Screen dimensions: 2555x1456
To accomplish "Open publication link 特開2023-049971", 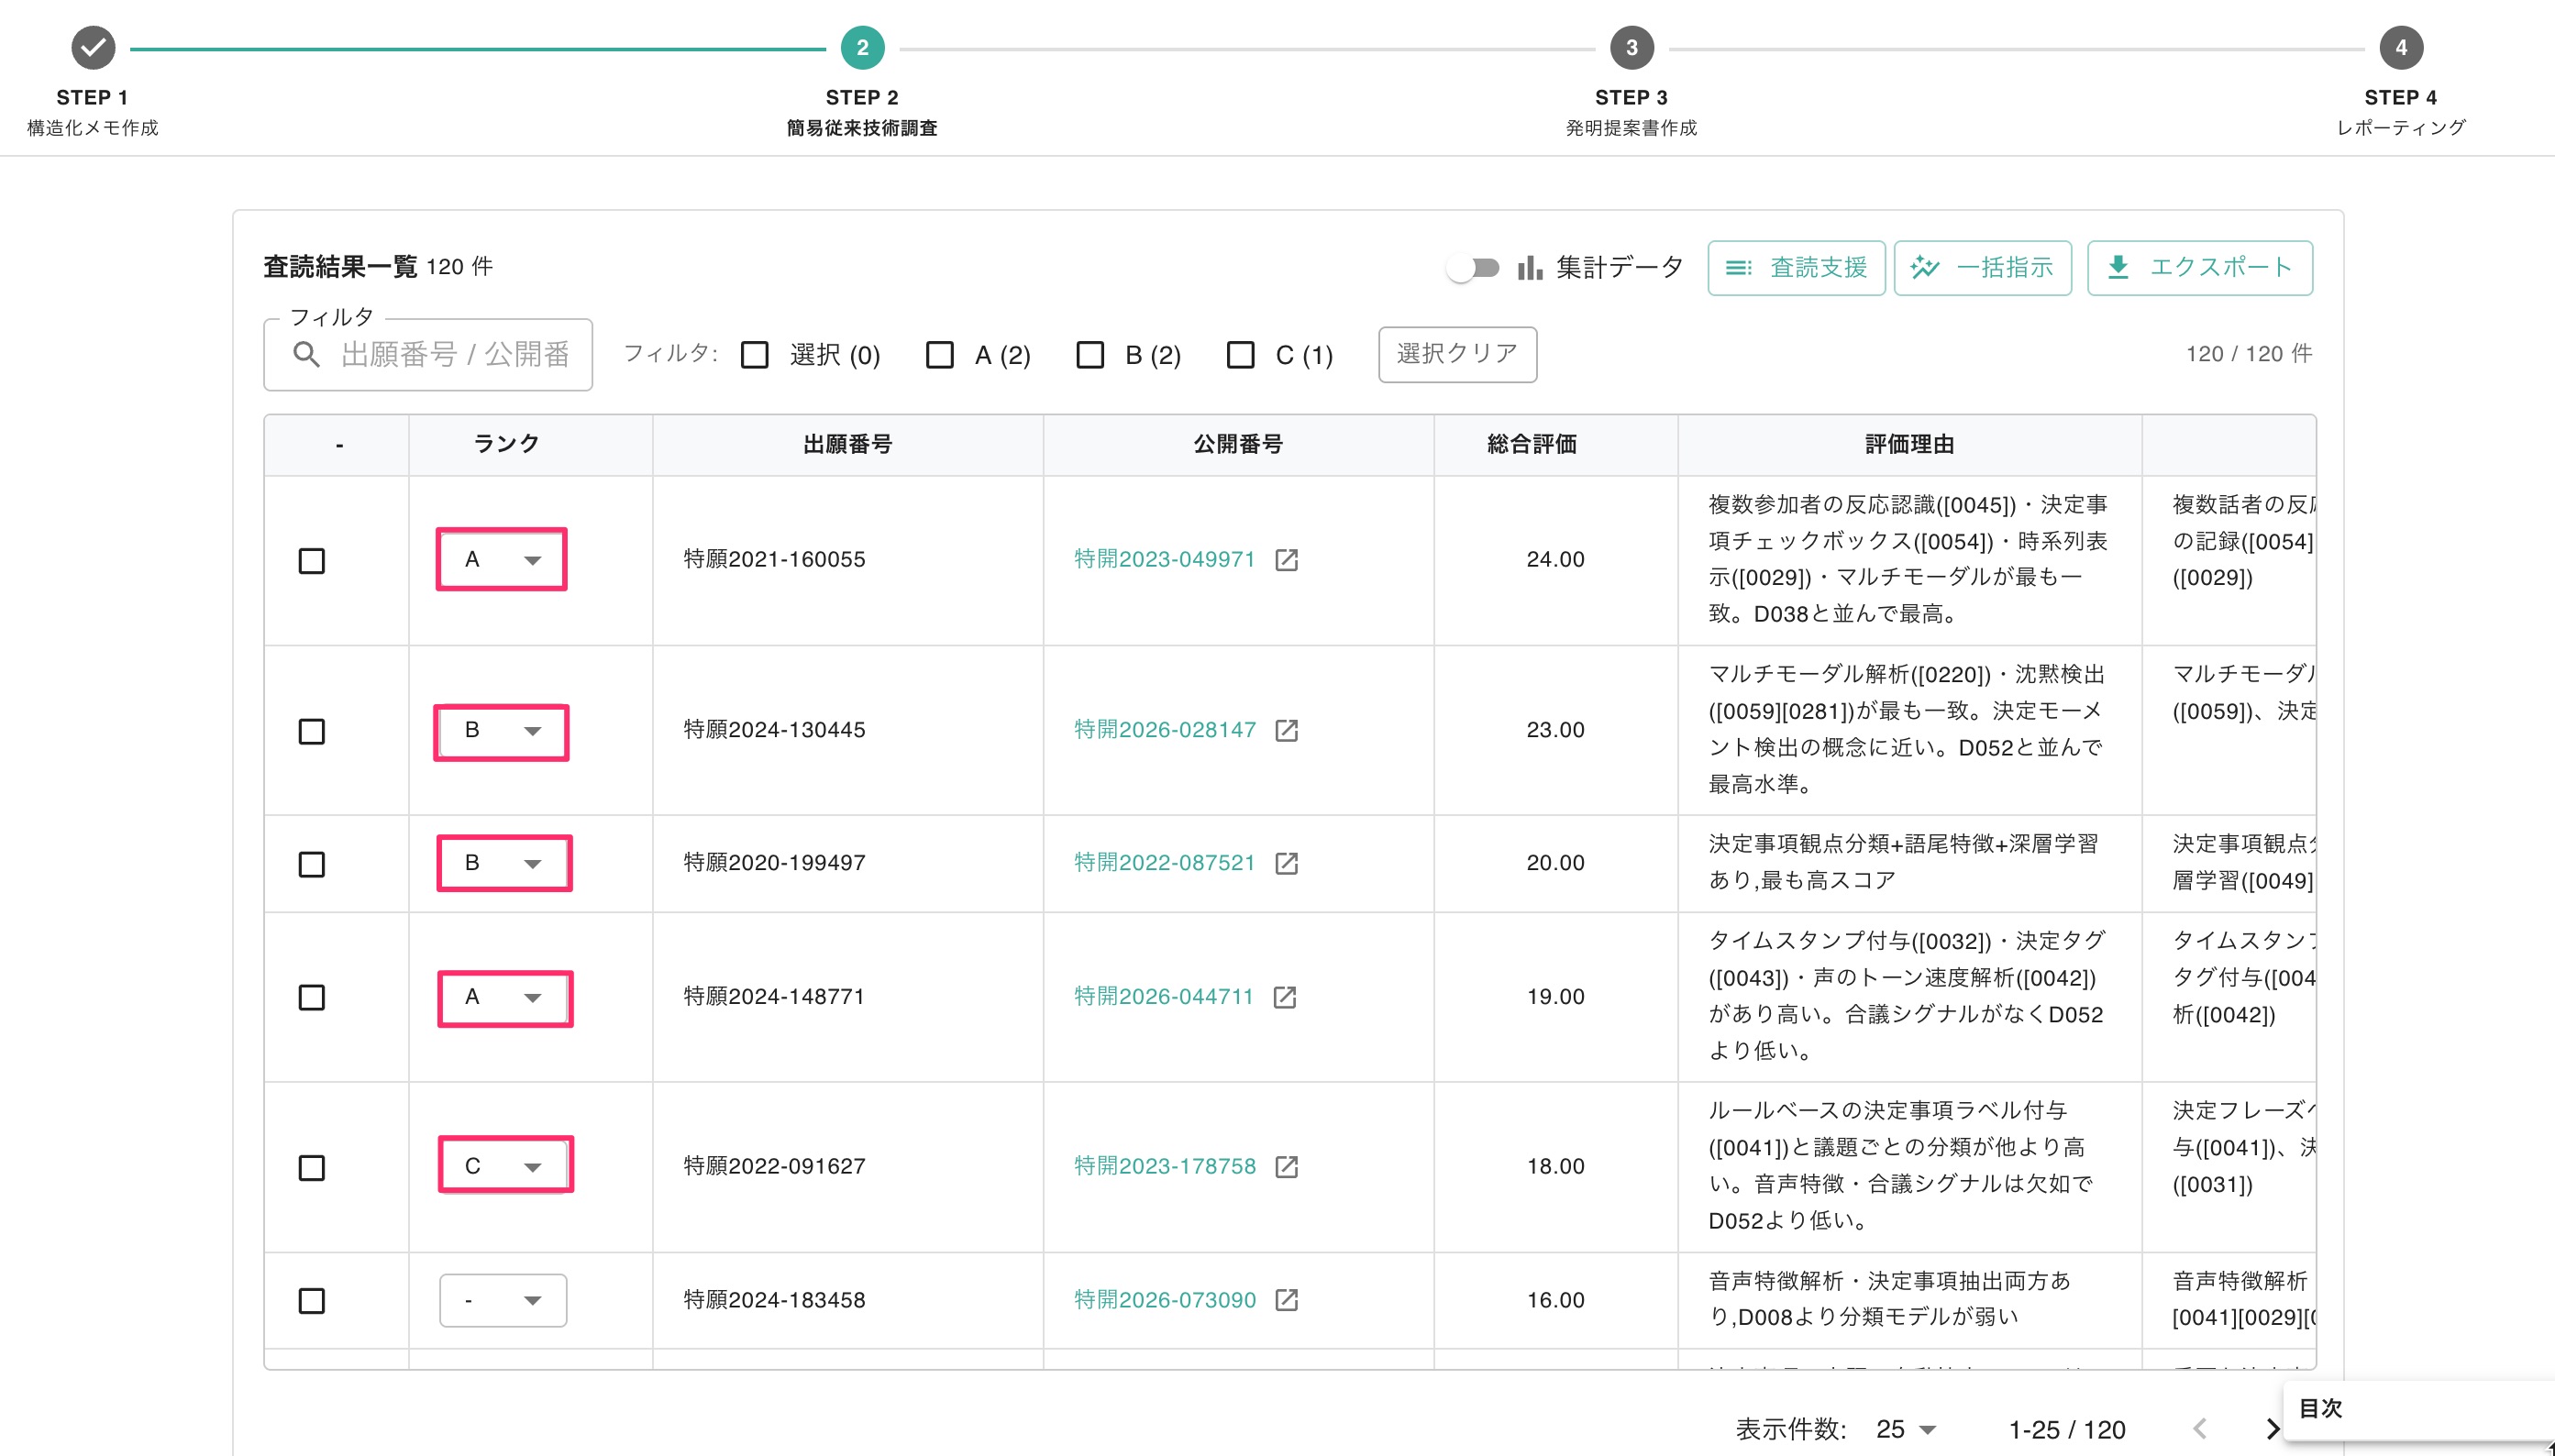I will 1164,560.
